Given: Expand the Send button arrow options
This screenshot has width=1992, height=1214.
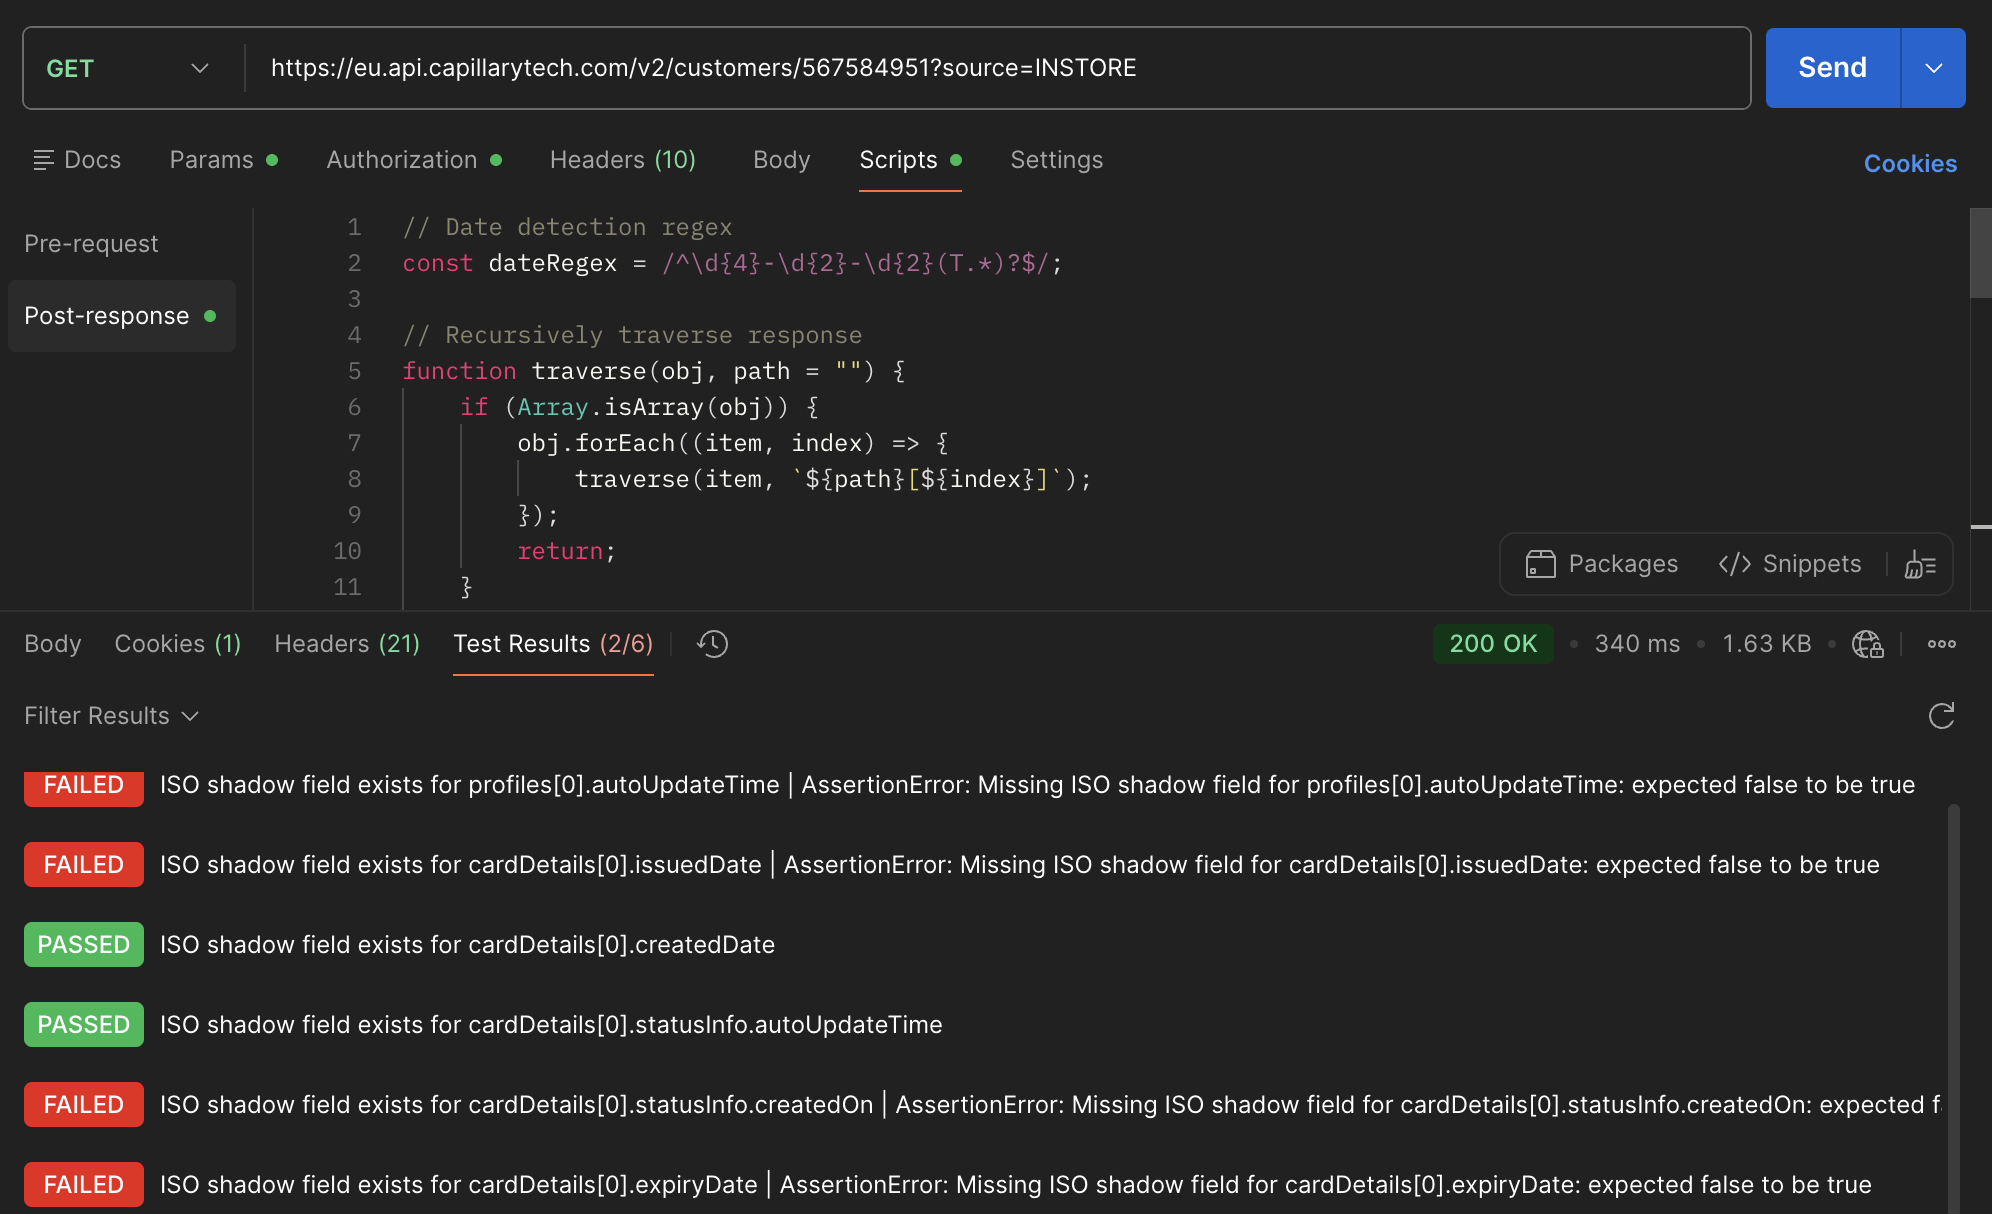Looking at the screenshot, I should point(1933,68).
